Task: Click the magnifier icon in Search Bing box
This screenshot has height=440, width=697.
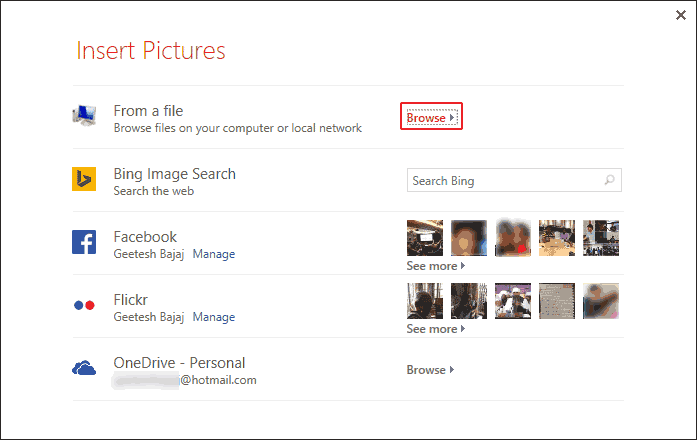Action: tap(609, 180)
